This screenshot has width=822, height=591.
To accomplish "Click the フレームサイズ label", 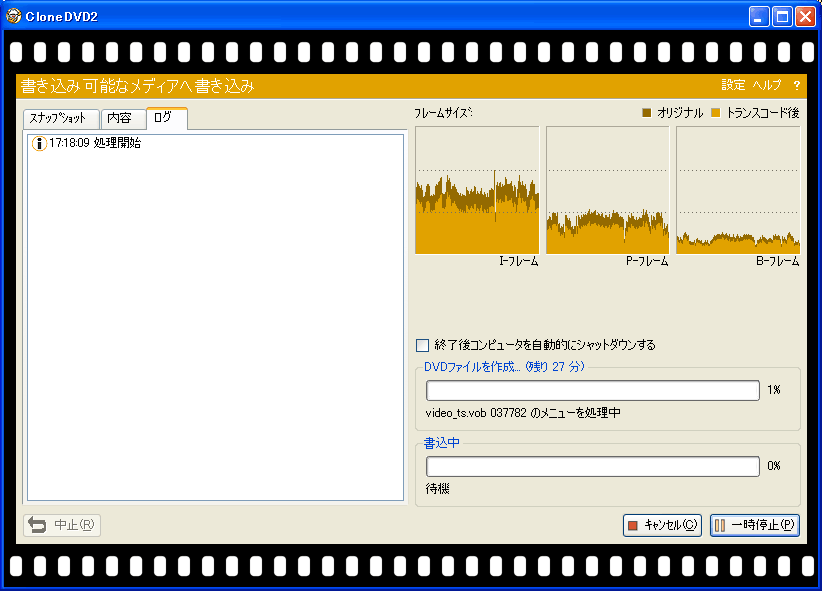I will [444, 113].
